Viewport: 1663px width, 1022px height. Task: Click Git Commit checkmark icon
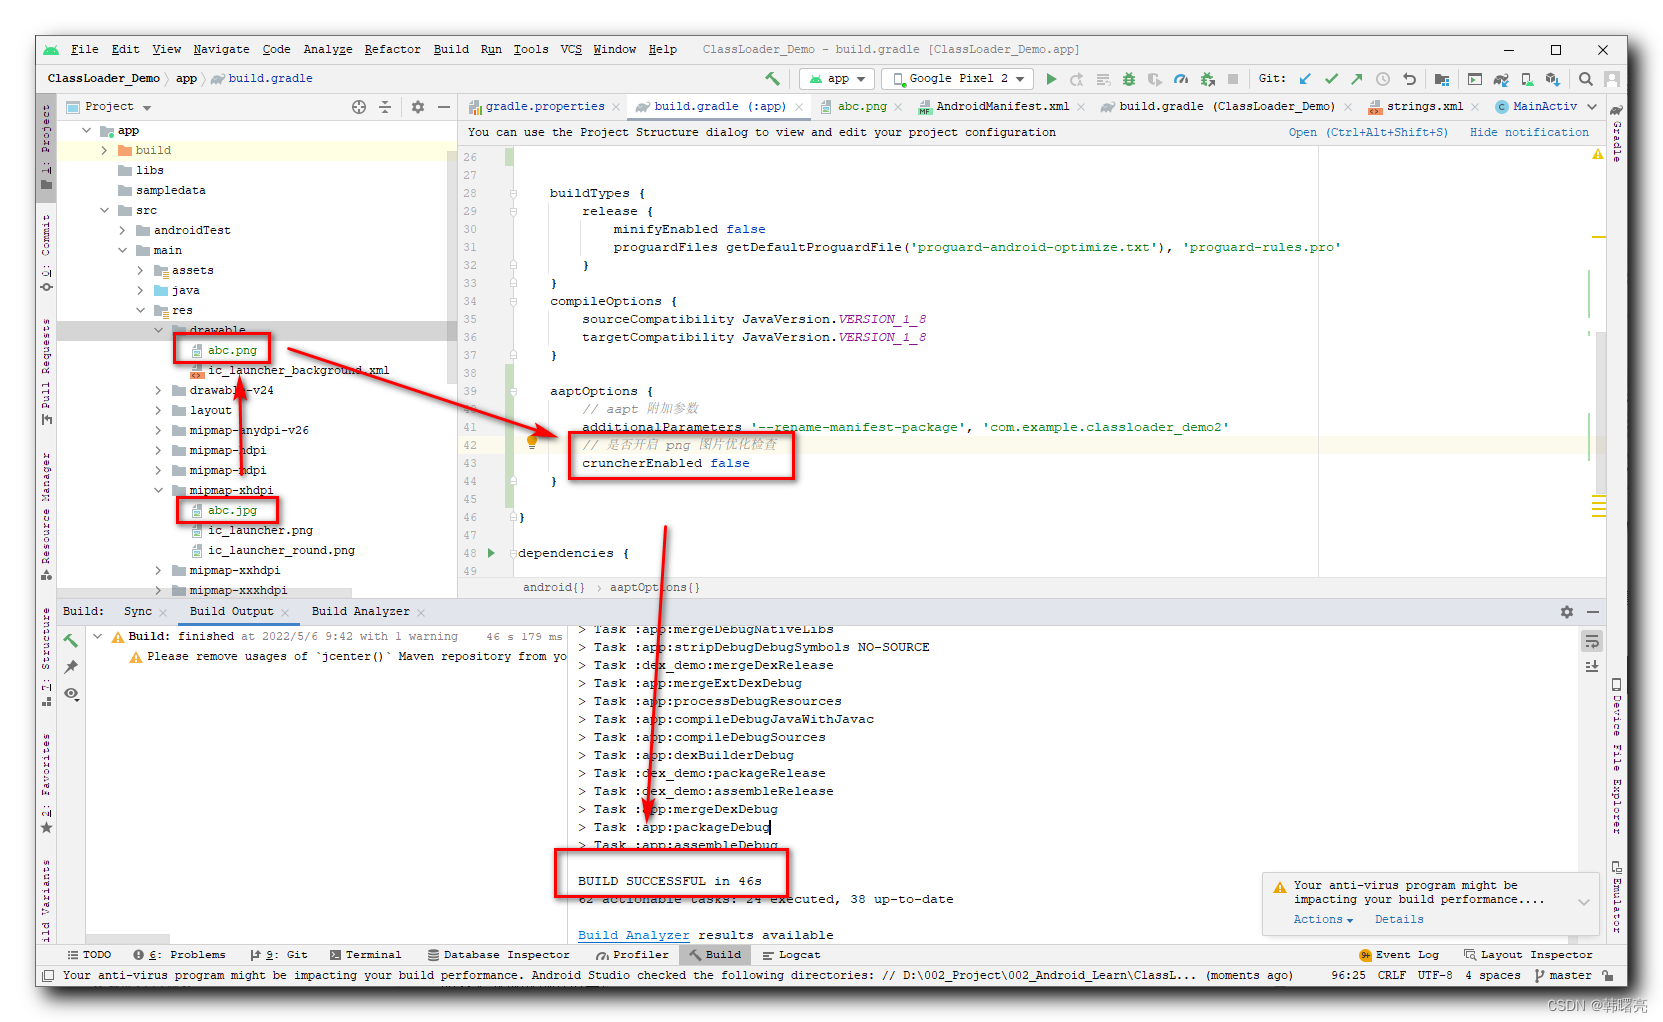1331,78
